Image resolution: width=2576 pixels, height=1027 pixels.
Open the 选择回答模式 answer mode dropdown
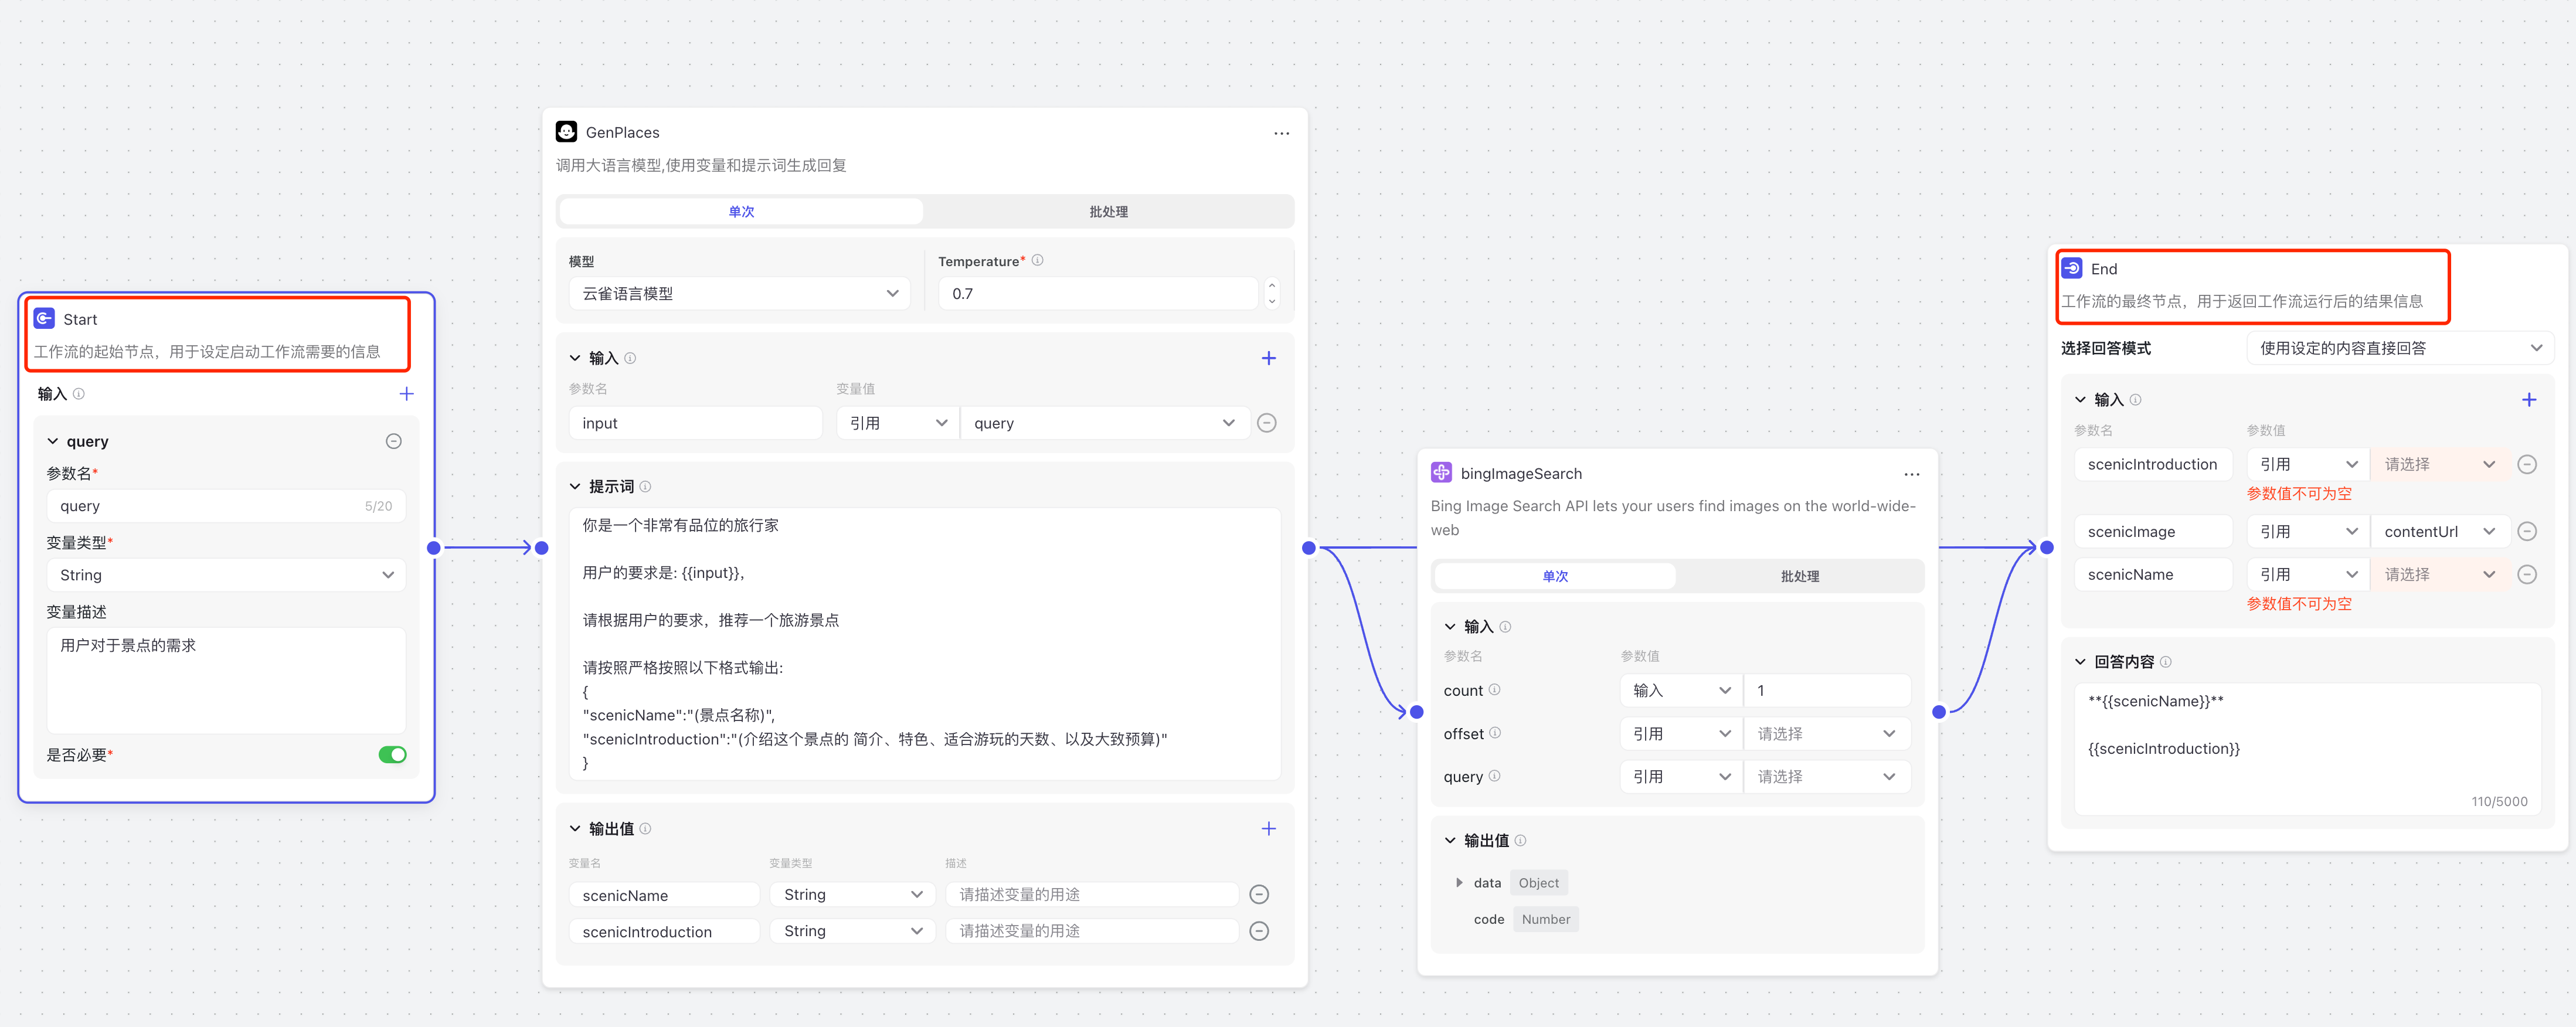pos(2399,348)
